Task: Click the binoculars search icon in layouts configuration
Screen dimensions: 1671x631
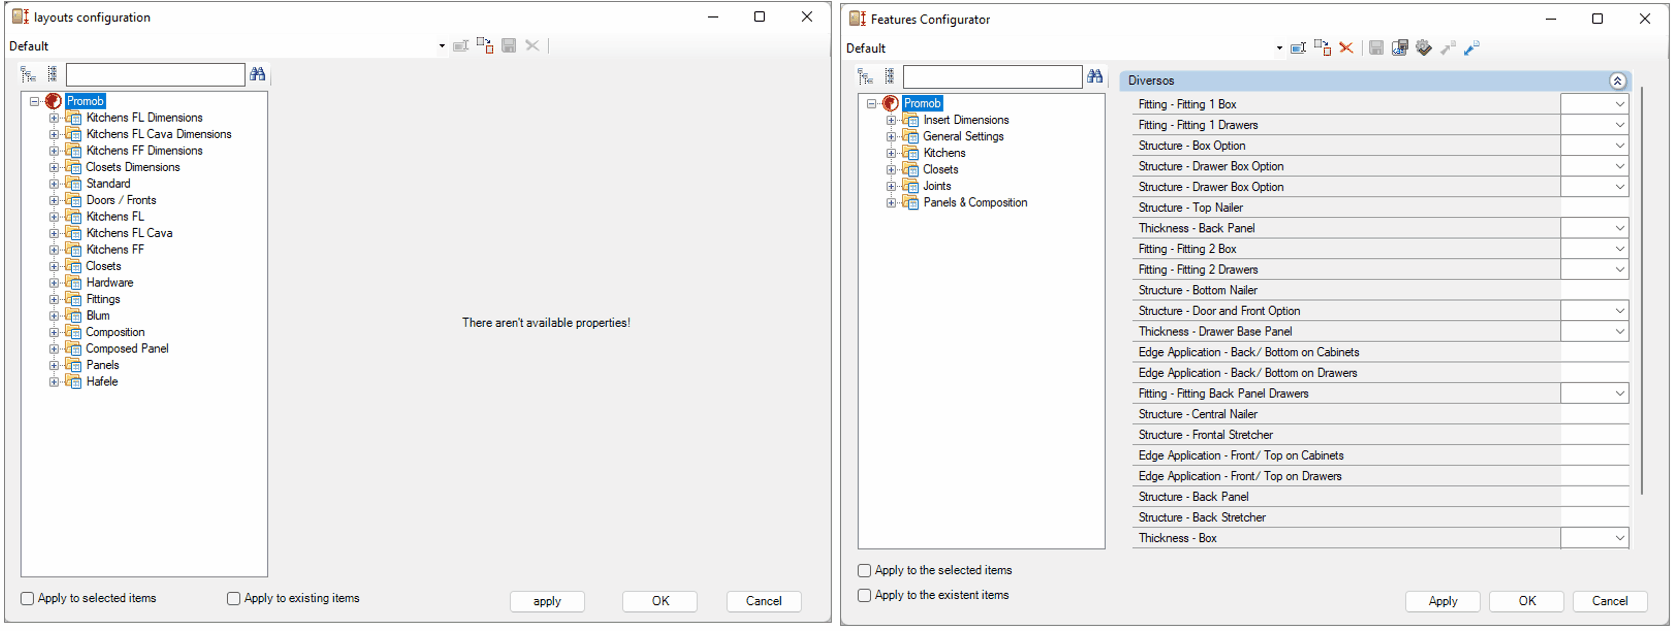Action: coord(257,74)
